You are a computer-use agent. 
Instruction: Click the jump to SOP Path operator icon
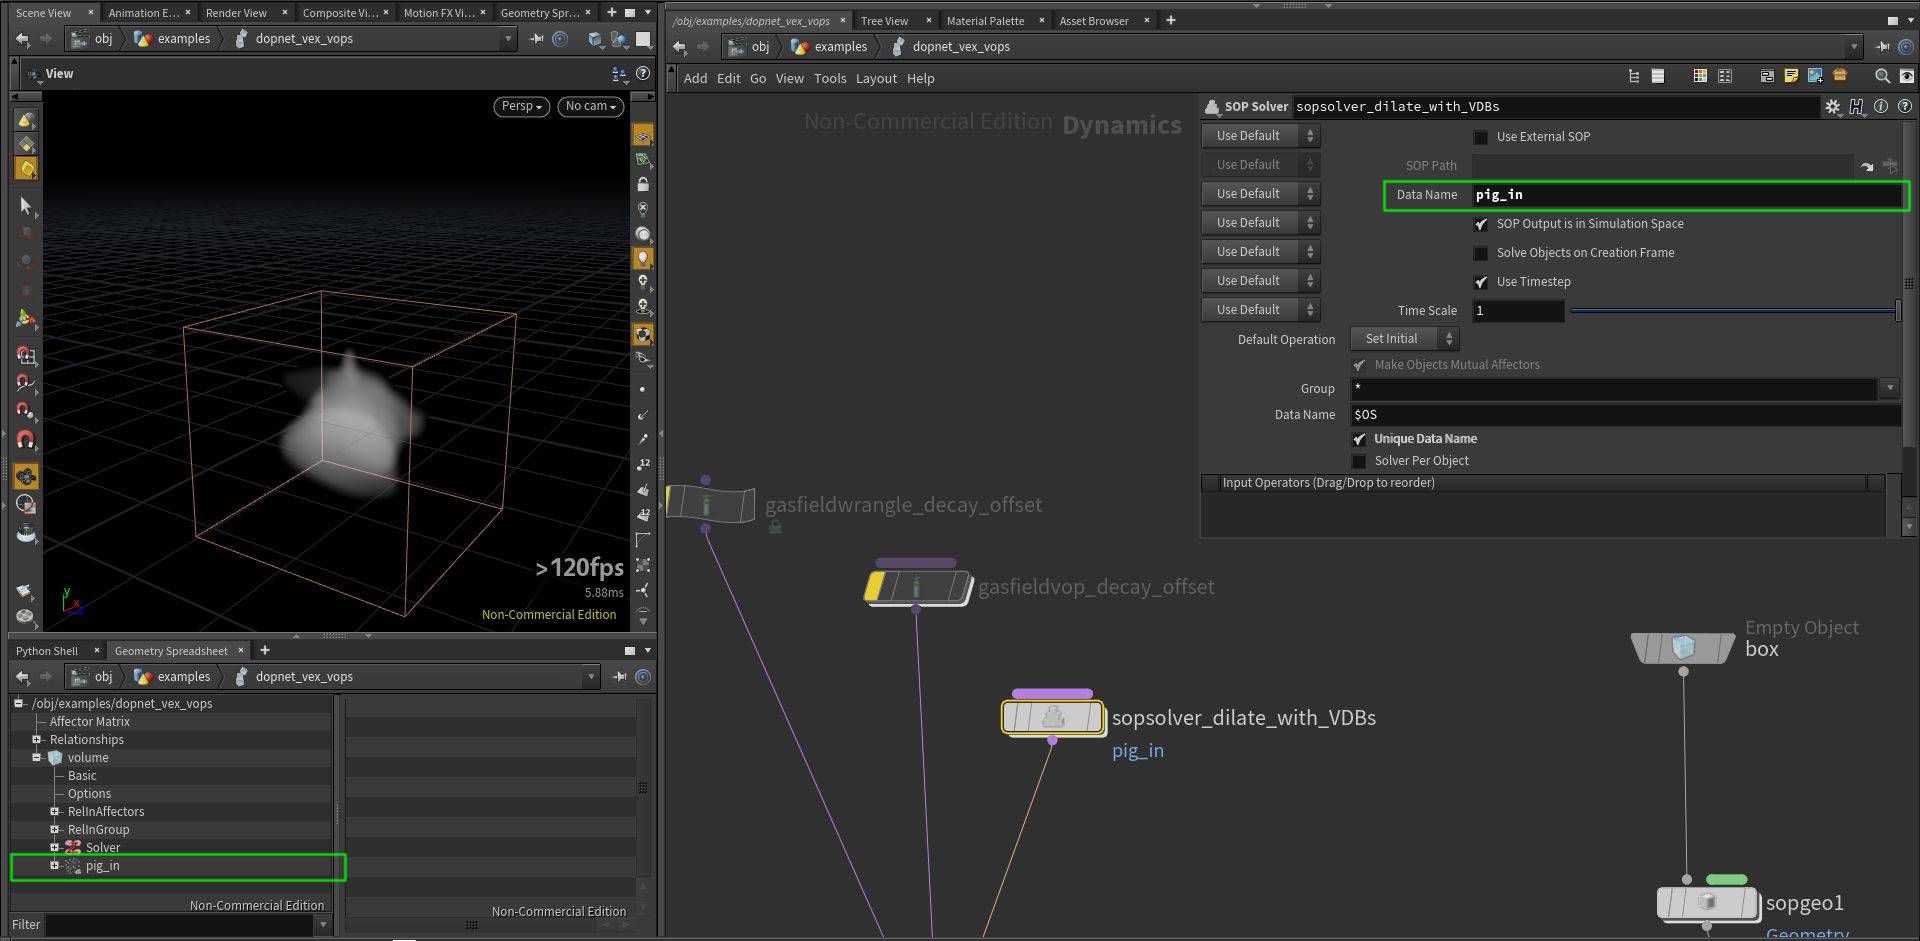click(1867, 166)
